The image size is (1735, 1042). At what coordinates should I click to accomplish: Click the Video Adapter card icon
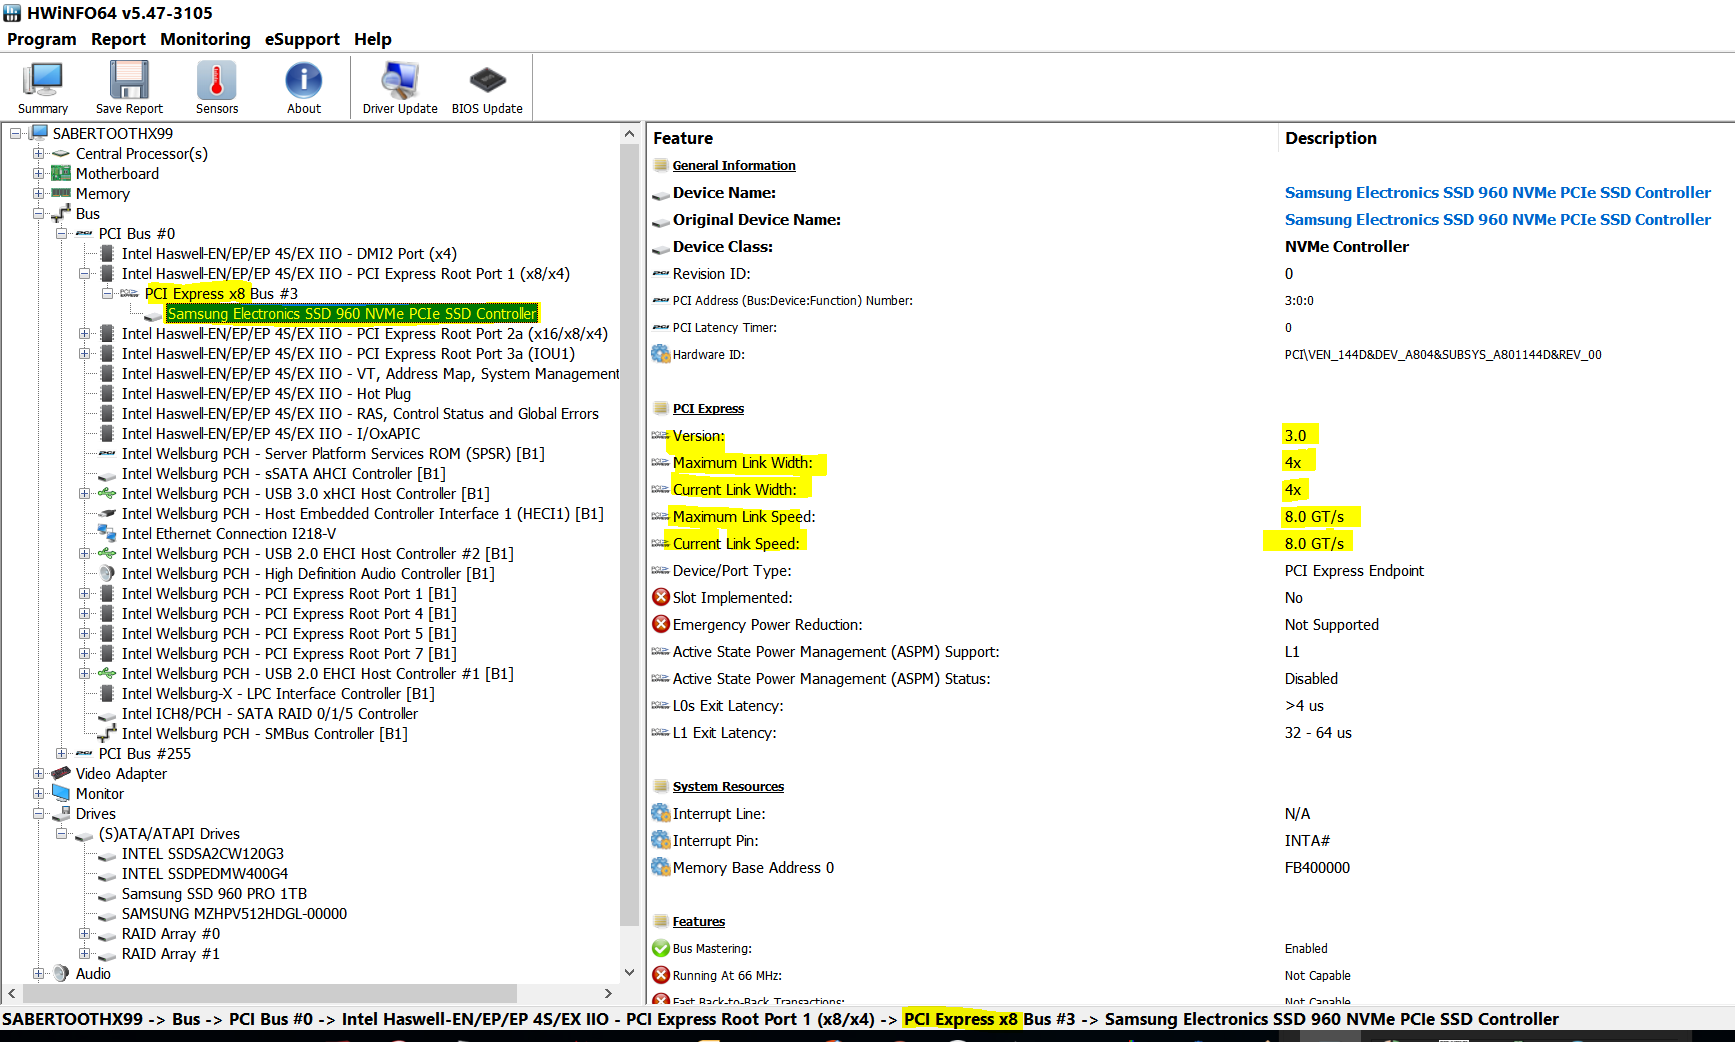(61, 773)
